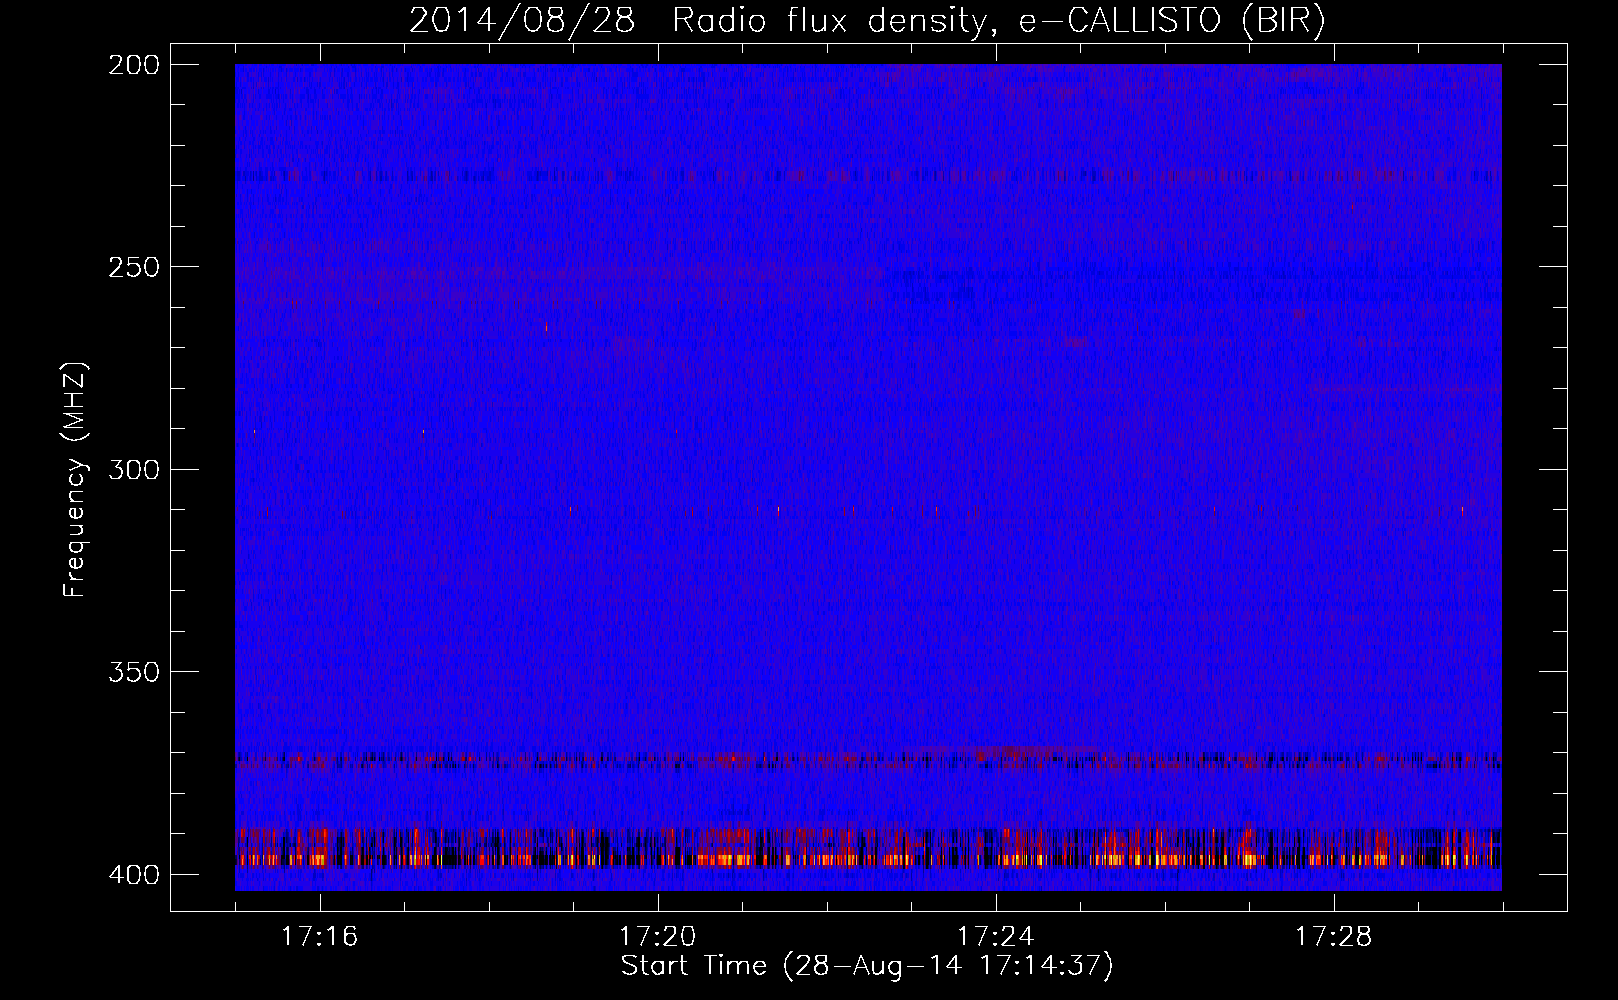Click the 'Frequency (MHZ)' vertical axis label
The height and width of the screenshot is (1000, 1618).
pyautogui.click(x=75, y=480)
